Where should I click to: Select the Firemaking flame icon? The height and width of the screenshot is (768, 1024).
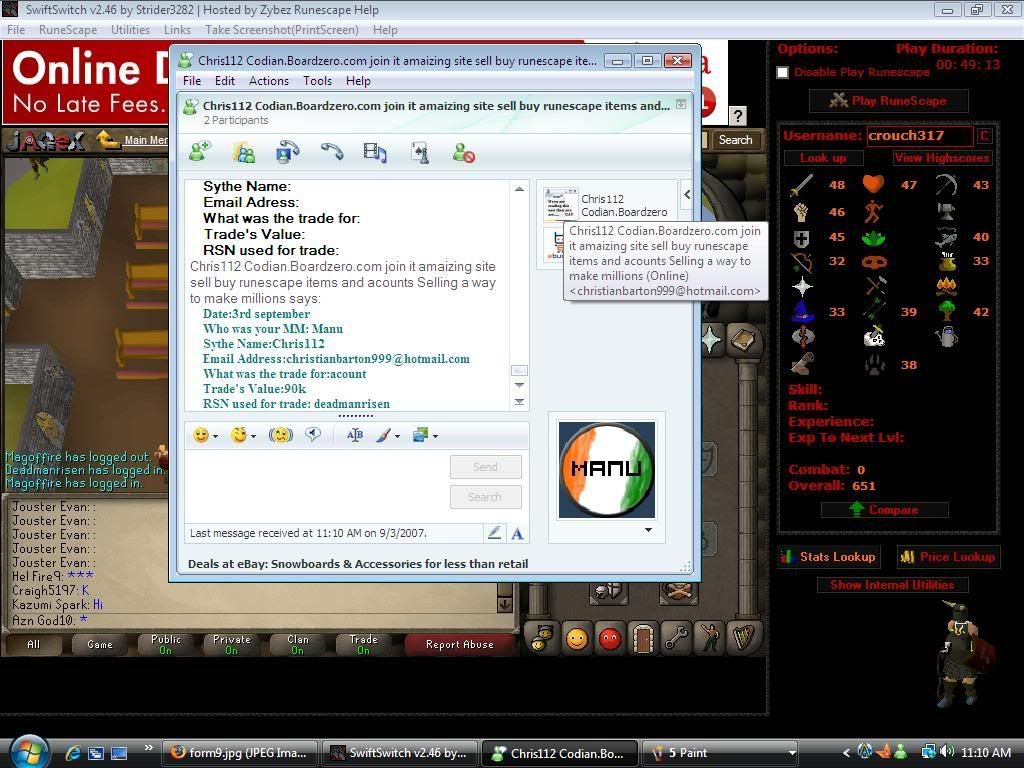[946, 285]
